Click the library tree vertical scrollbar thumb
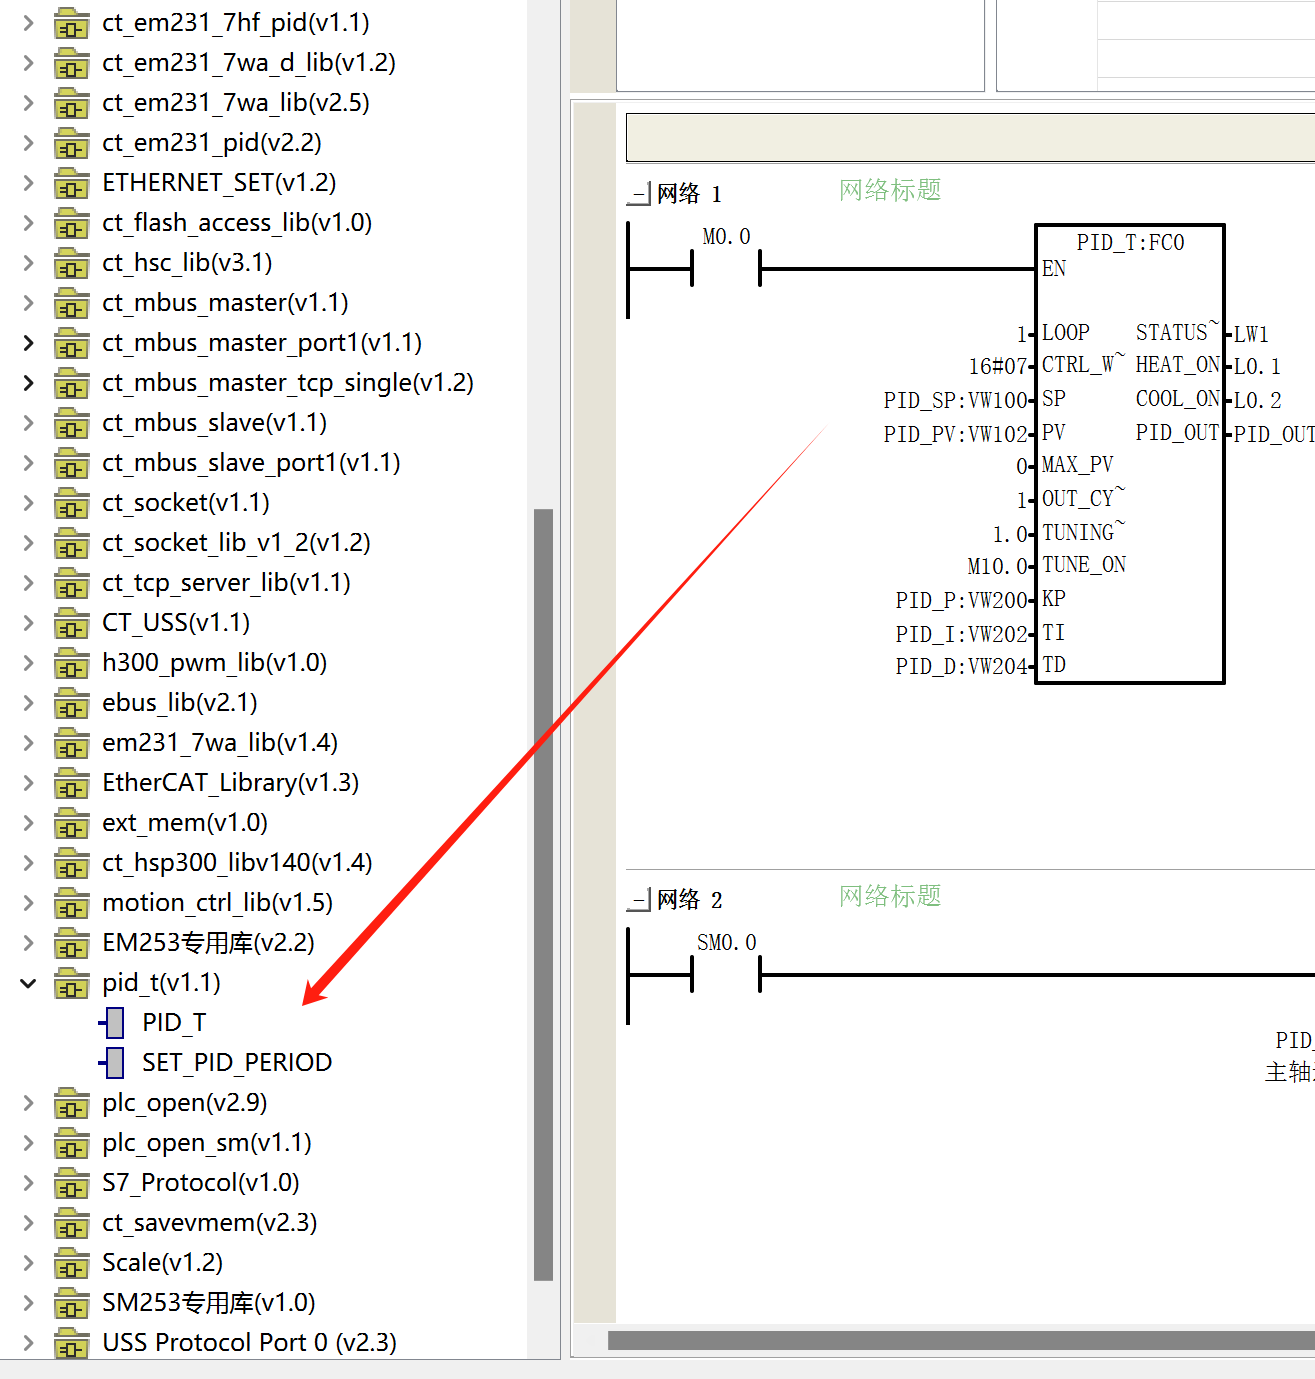 544,895
